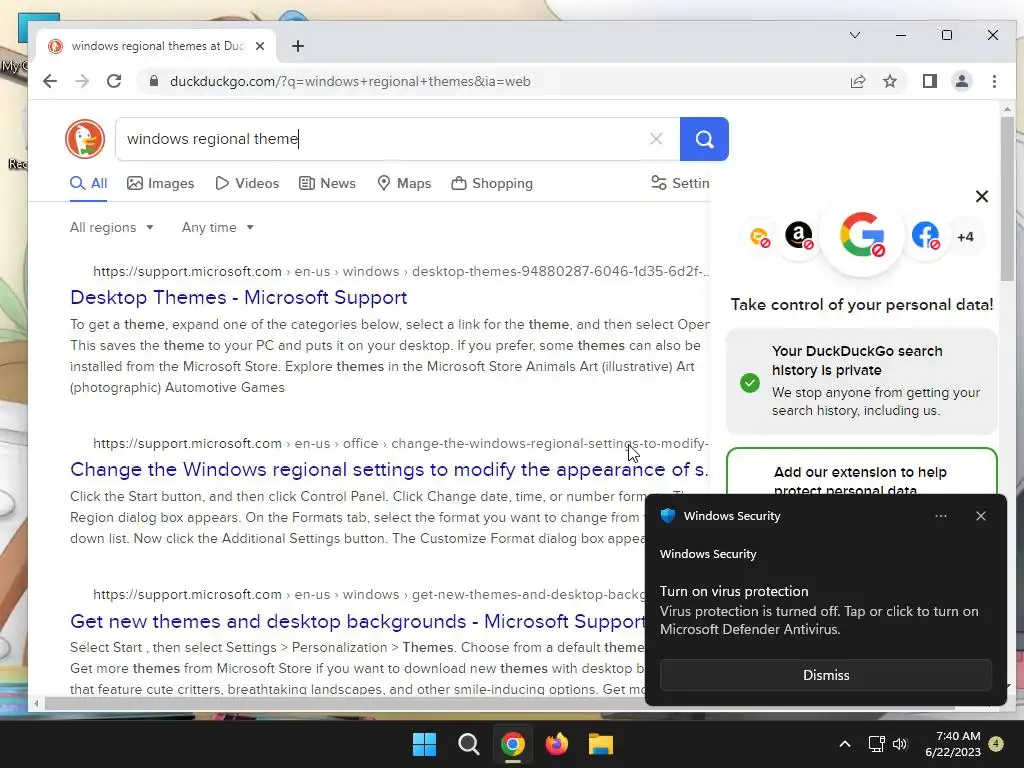Click the browser forward arrow

coord(82,82)
